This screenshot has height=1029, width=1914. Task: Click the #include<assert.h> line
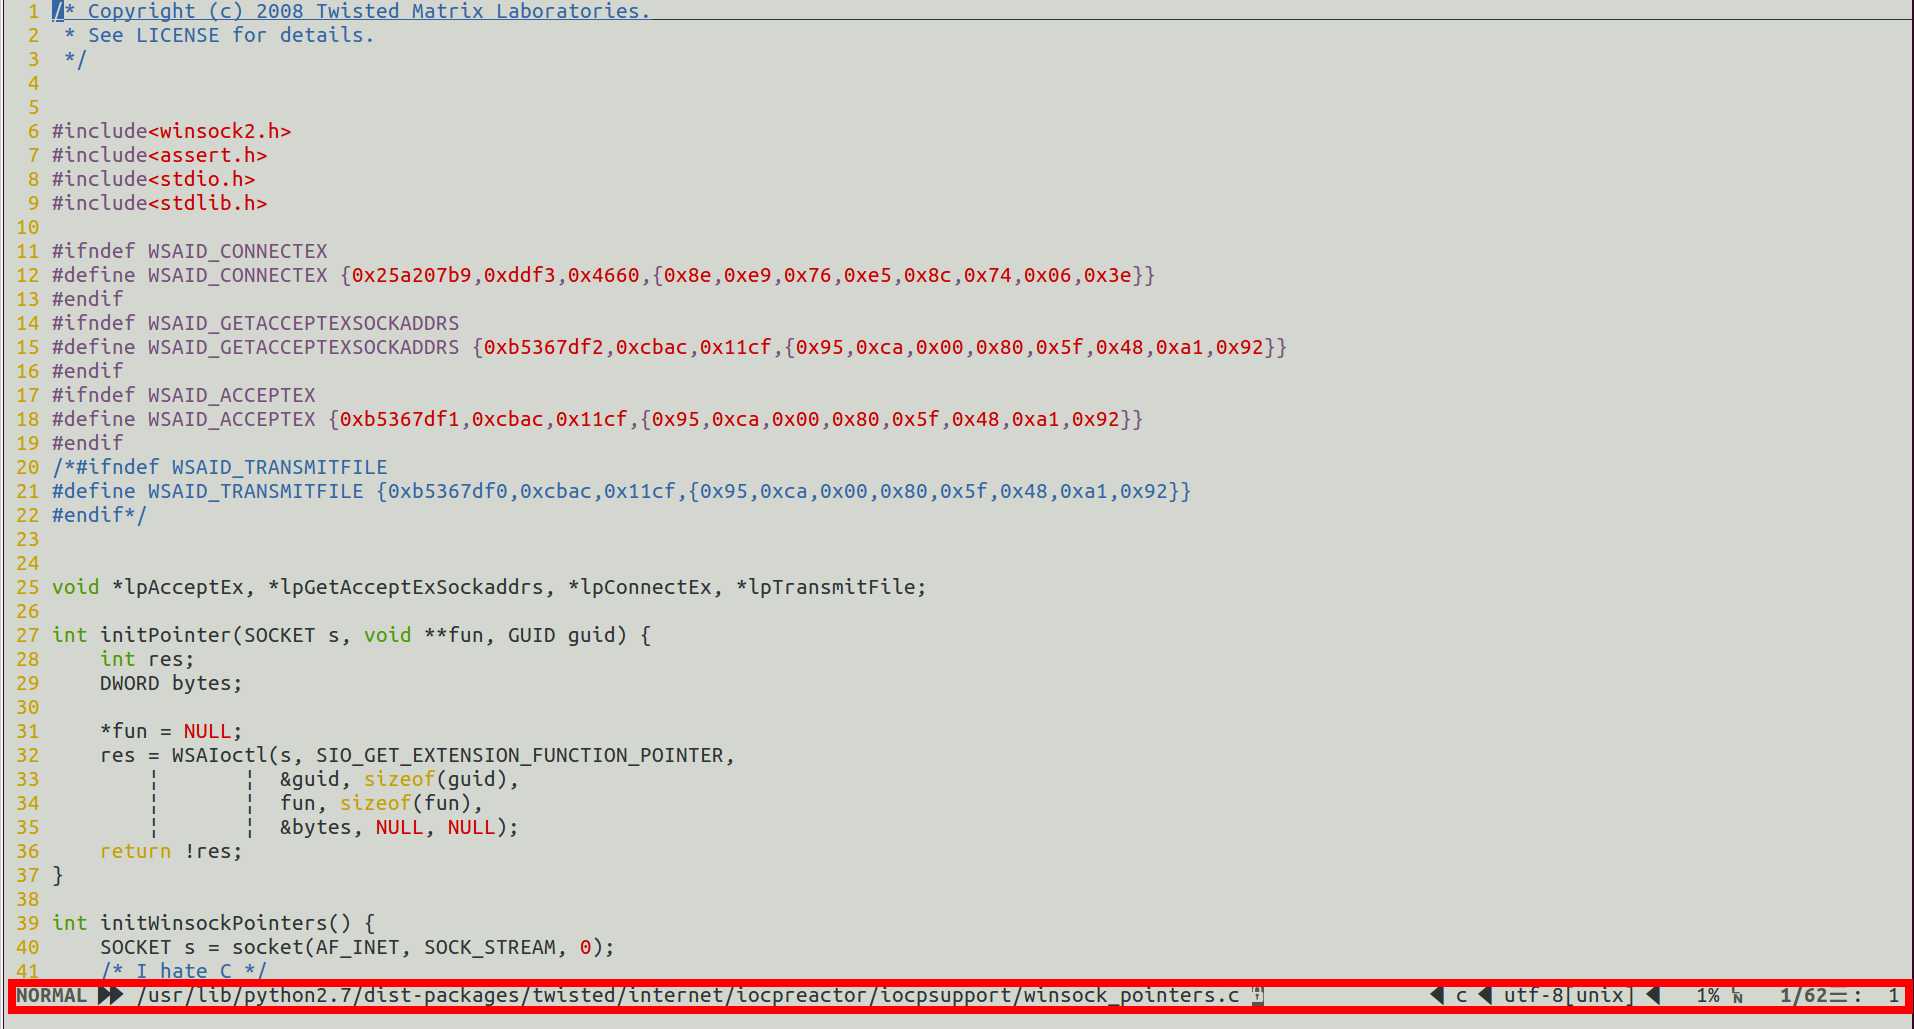[x=159, y=155]
